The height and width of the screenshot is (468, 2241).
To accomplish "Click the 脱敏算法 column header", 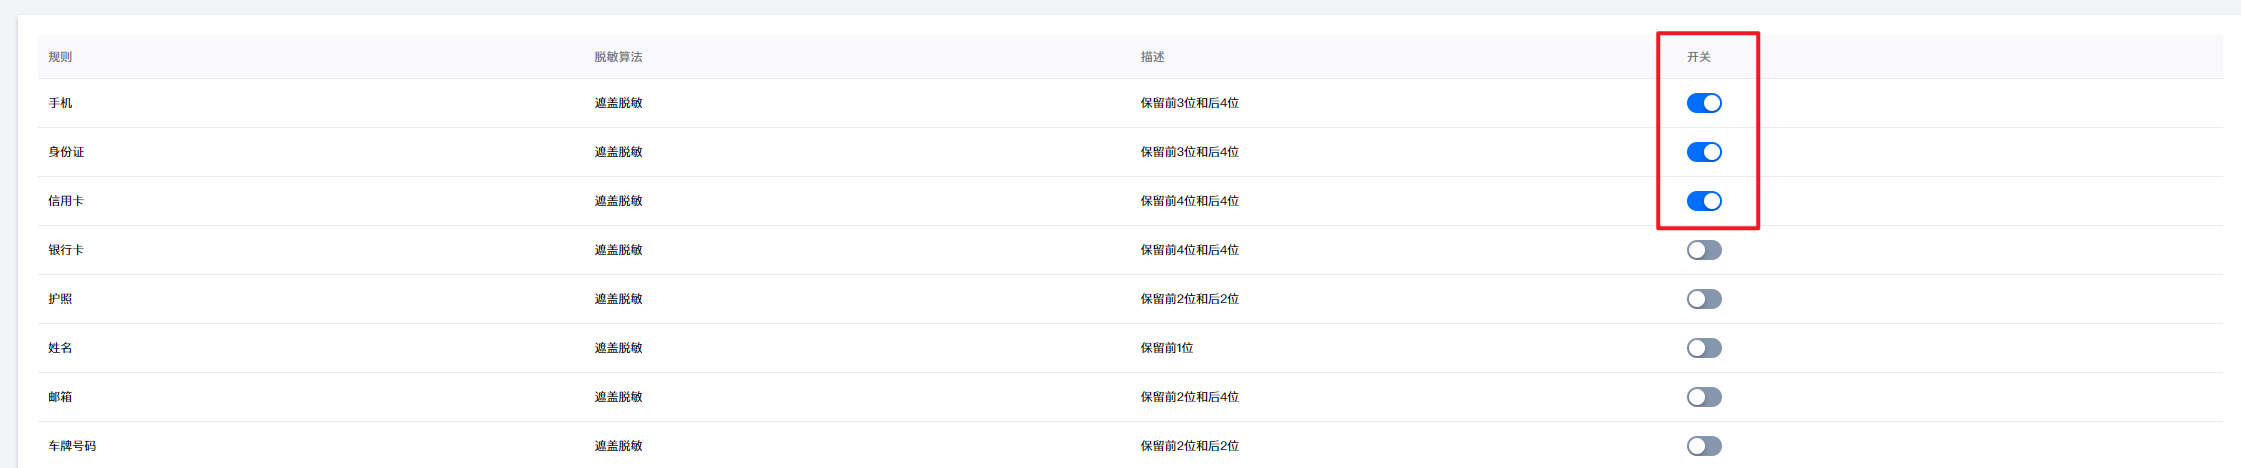I will [x=618, y=57].
